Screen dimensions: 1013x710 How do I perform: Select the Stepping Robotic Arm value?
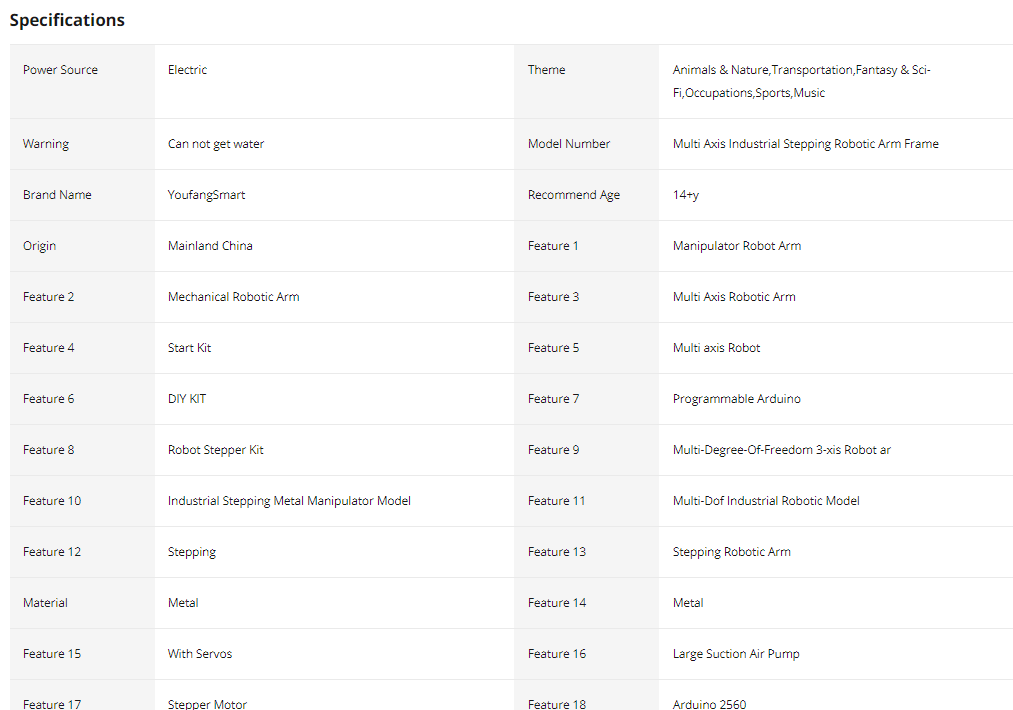[x=731, y=552]
